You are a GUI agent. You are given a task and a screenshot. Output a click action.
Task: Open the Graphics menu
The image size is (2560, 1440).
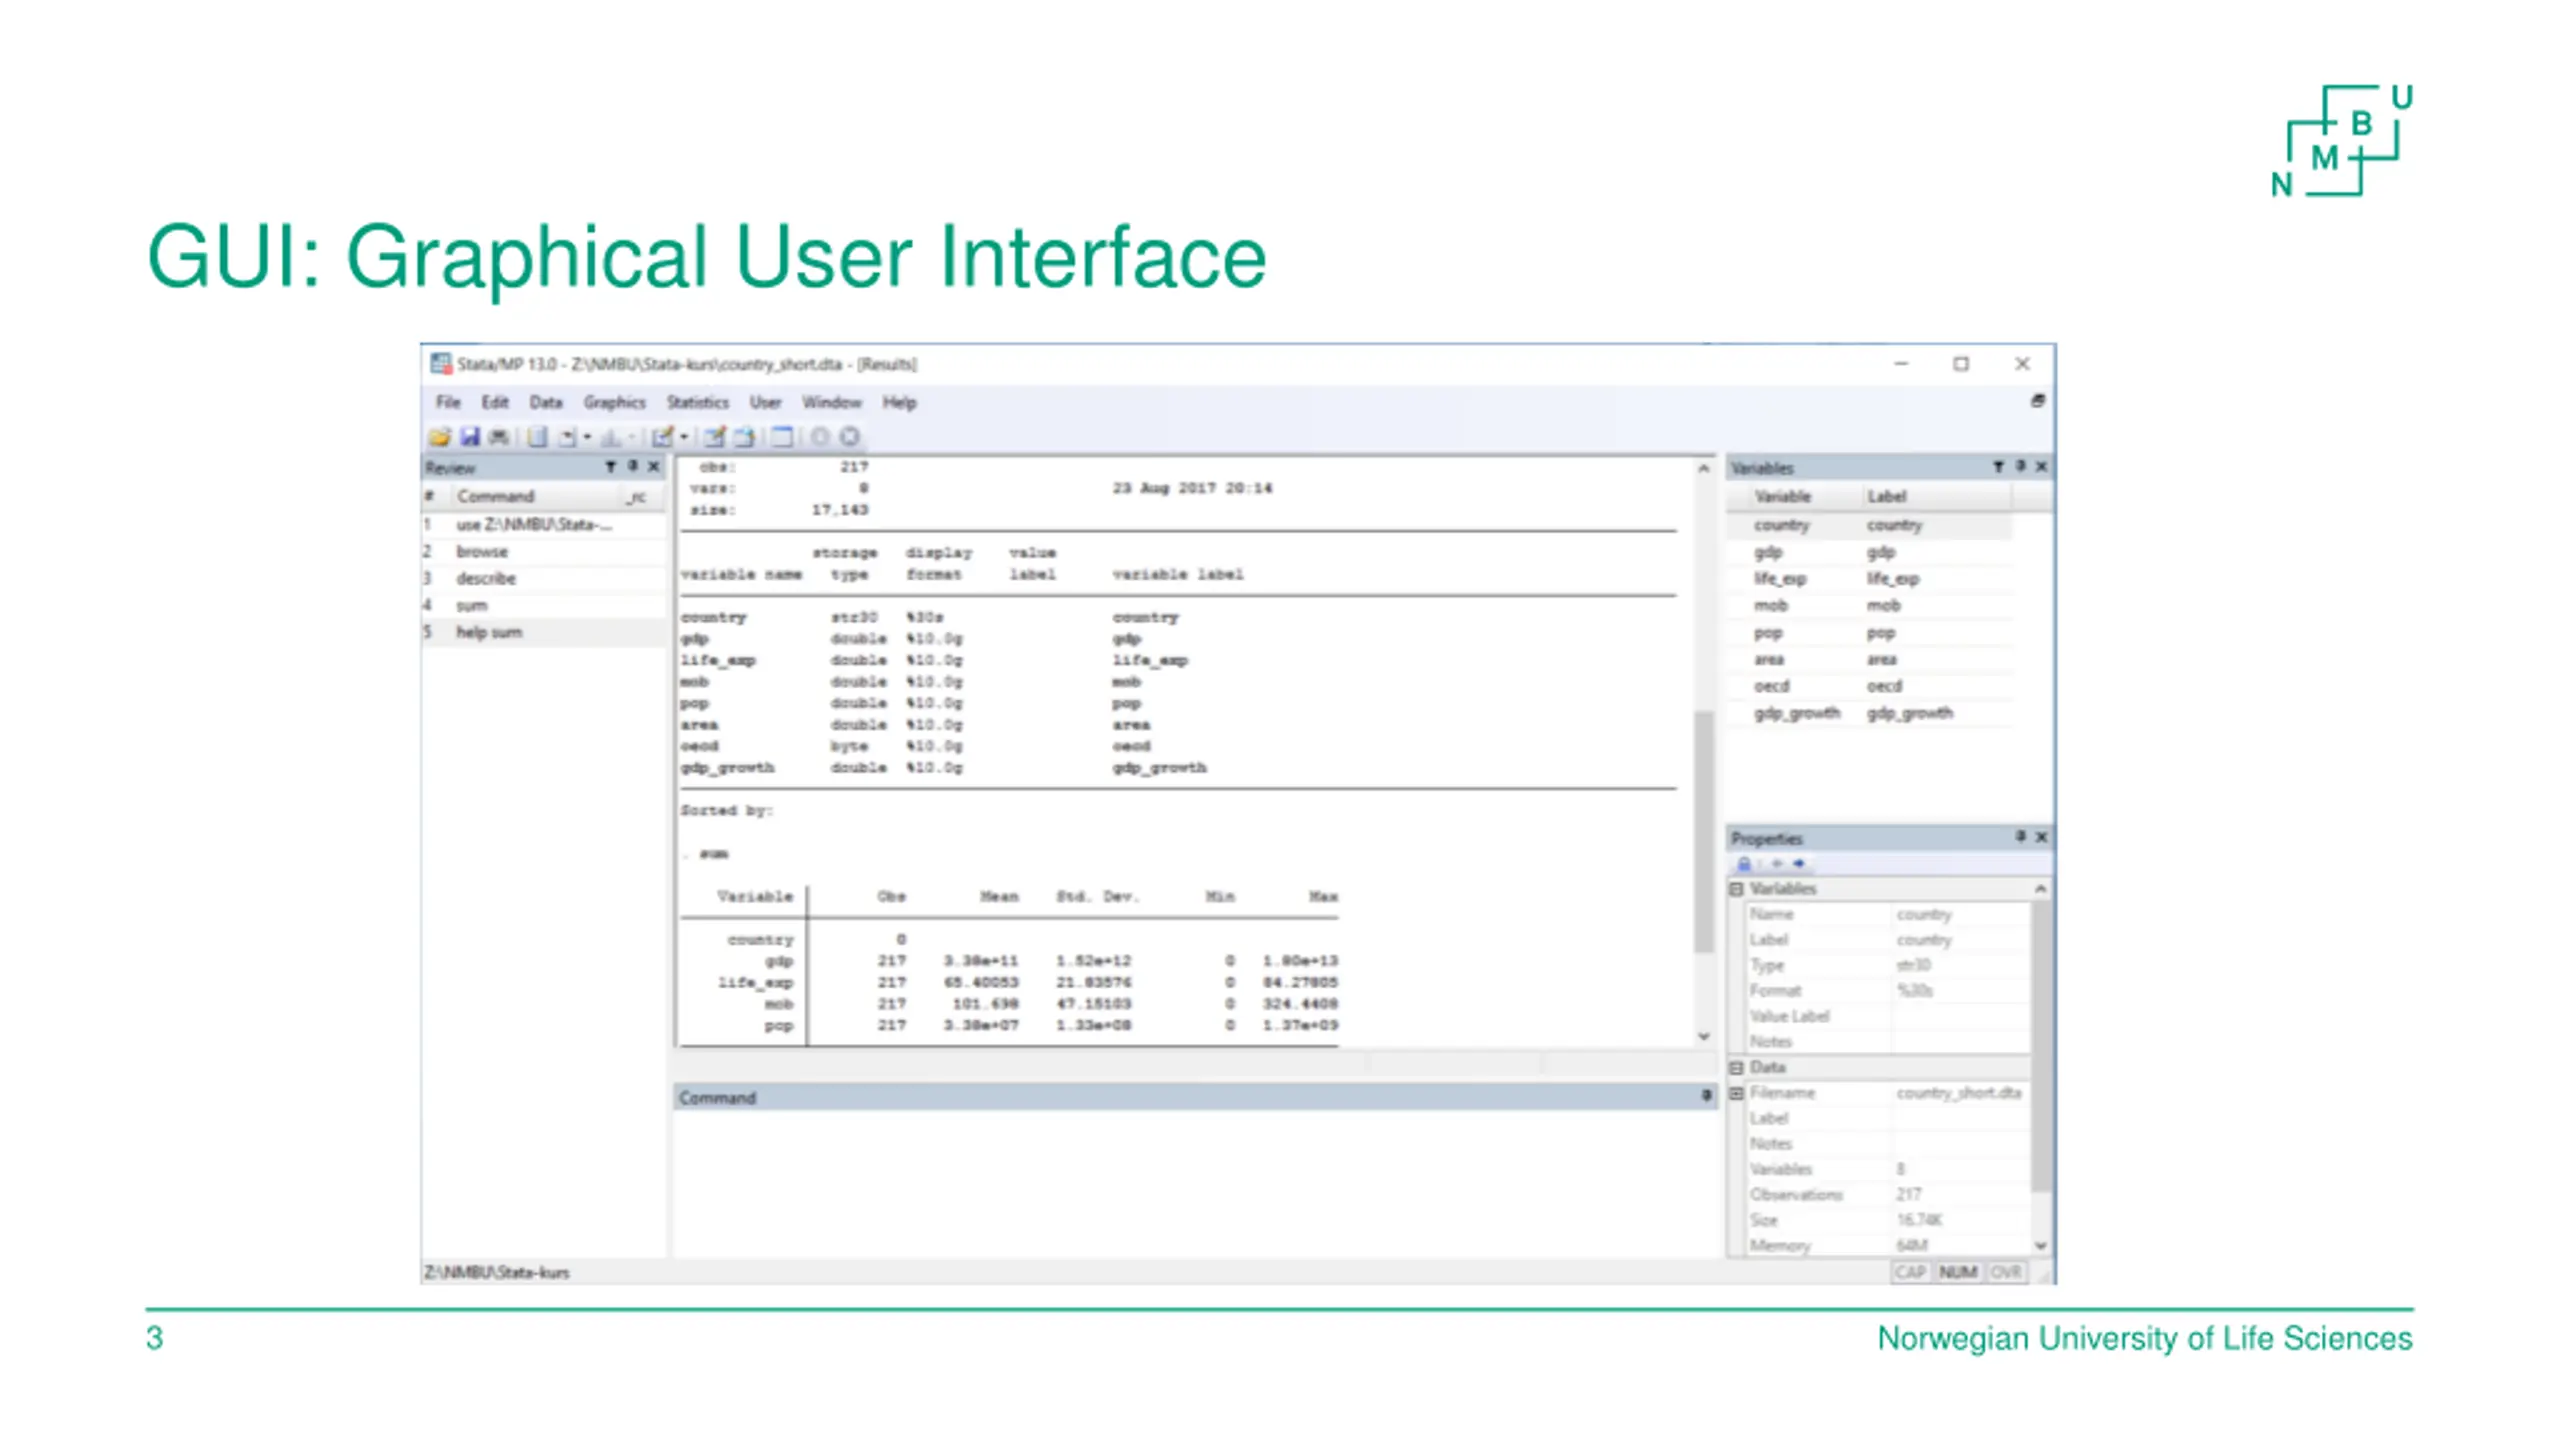coord(614,402)
